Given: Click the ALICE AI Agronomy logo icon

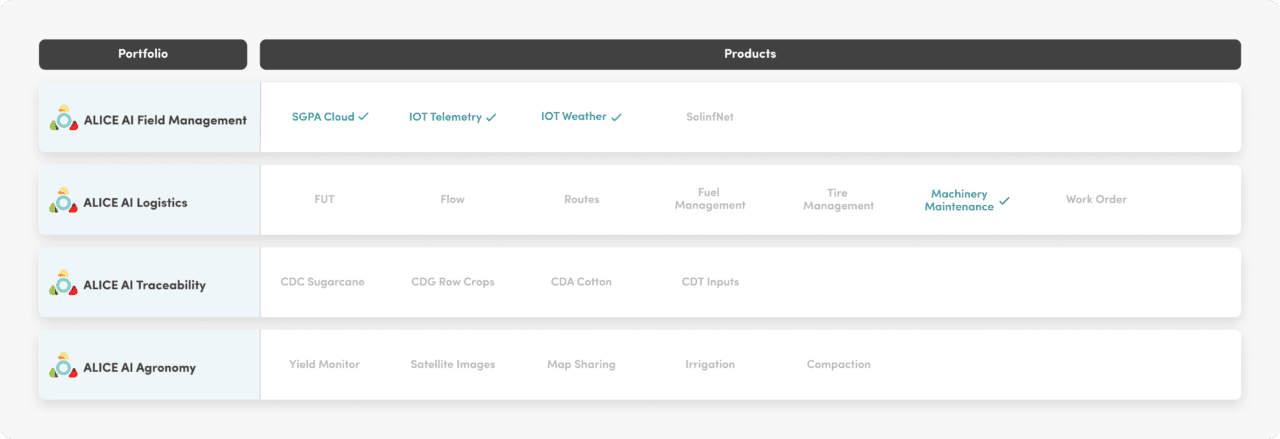Looking at the screenshot, I should 64,366.
